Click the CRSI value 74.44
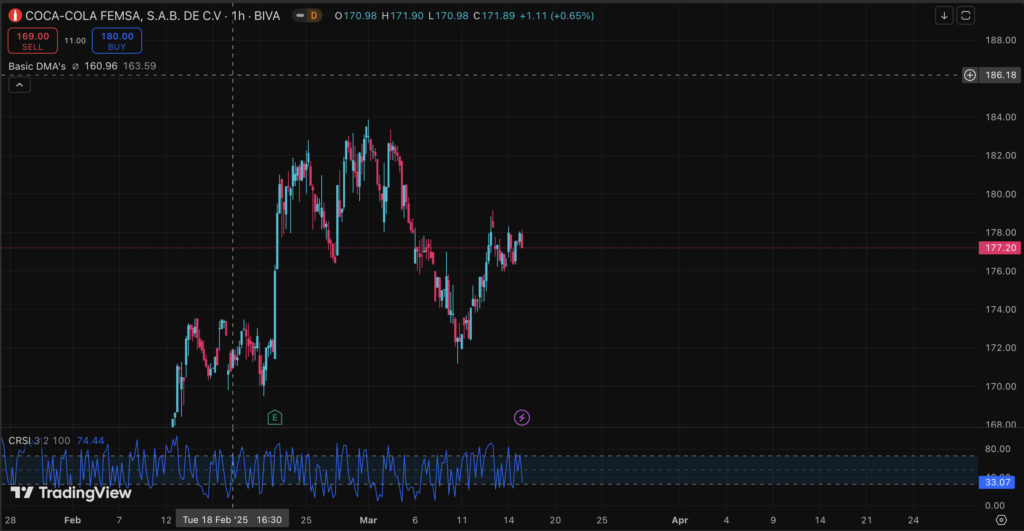Screen dimensions: 1024x531 click(x=90, y=441)
